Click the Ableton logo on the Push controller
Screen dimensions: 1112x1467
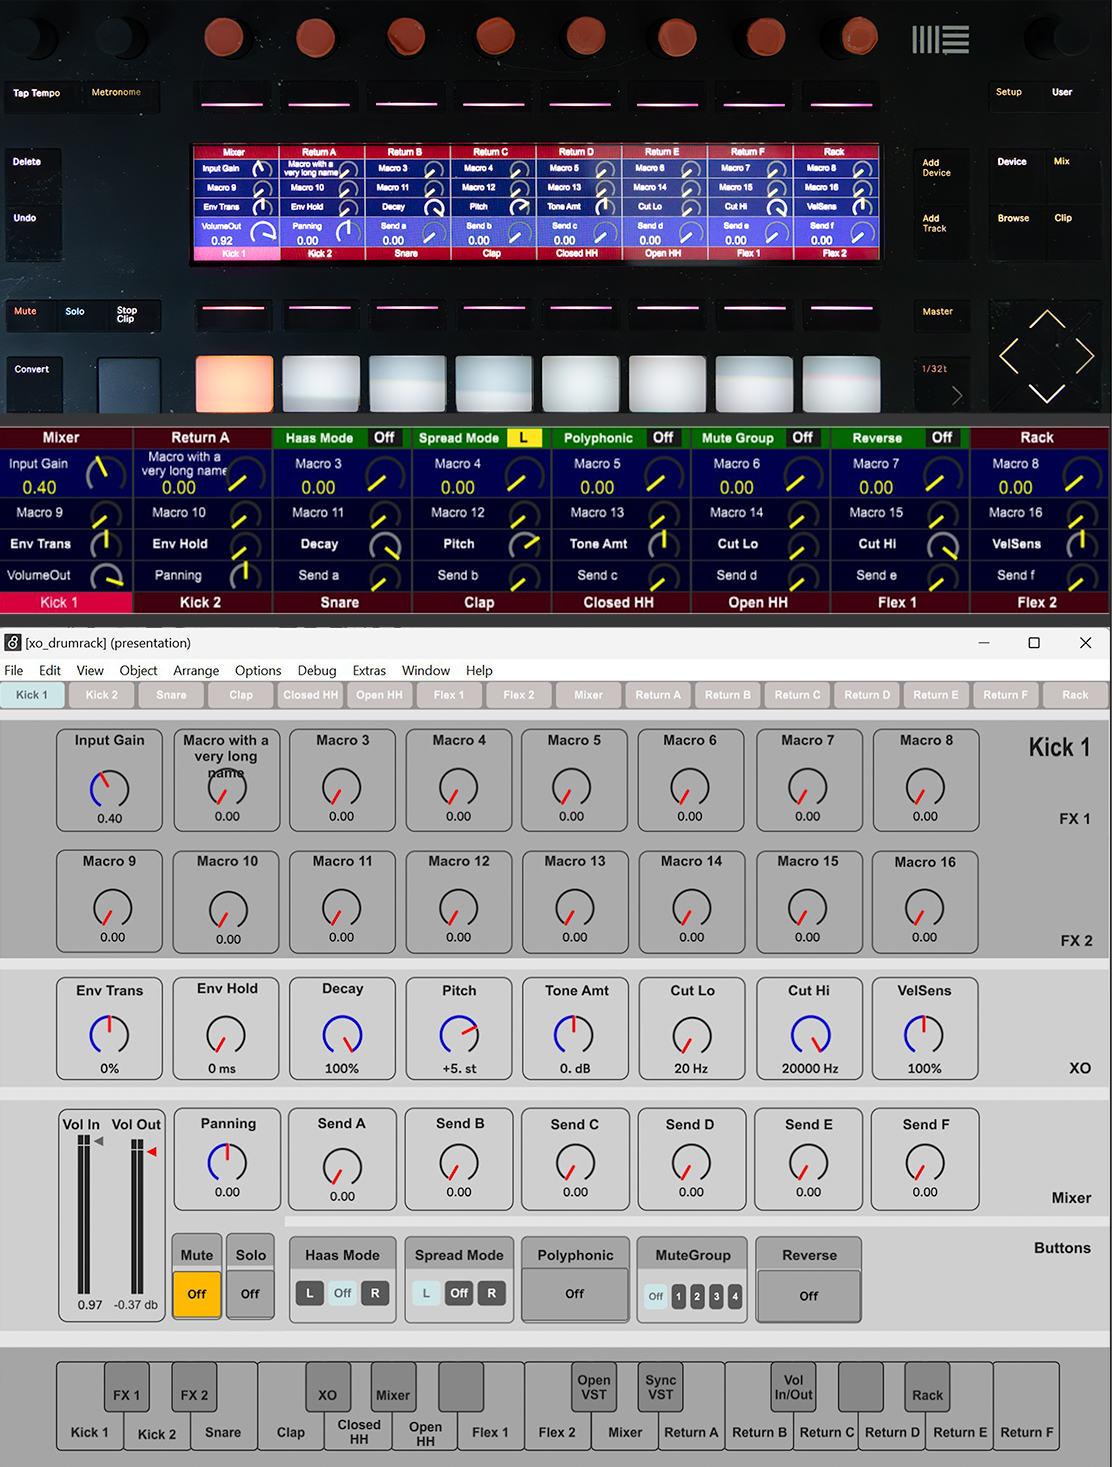(940, 40)
